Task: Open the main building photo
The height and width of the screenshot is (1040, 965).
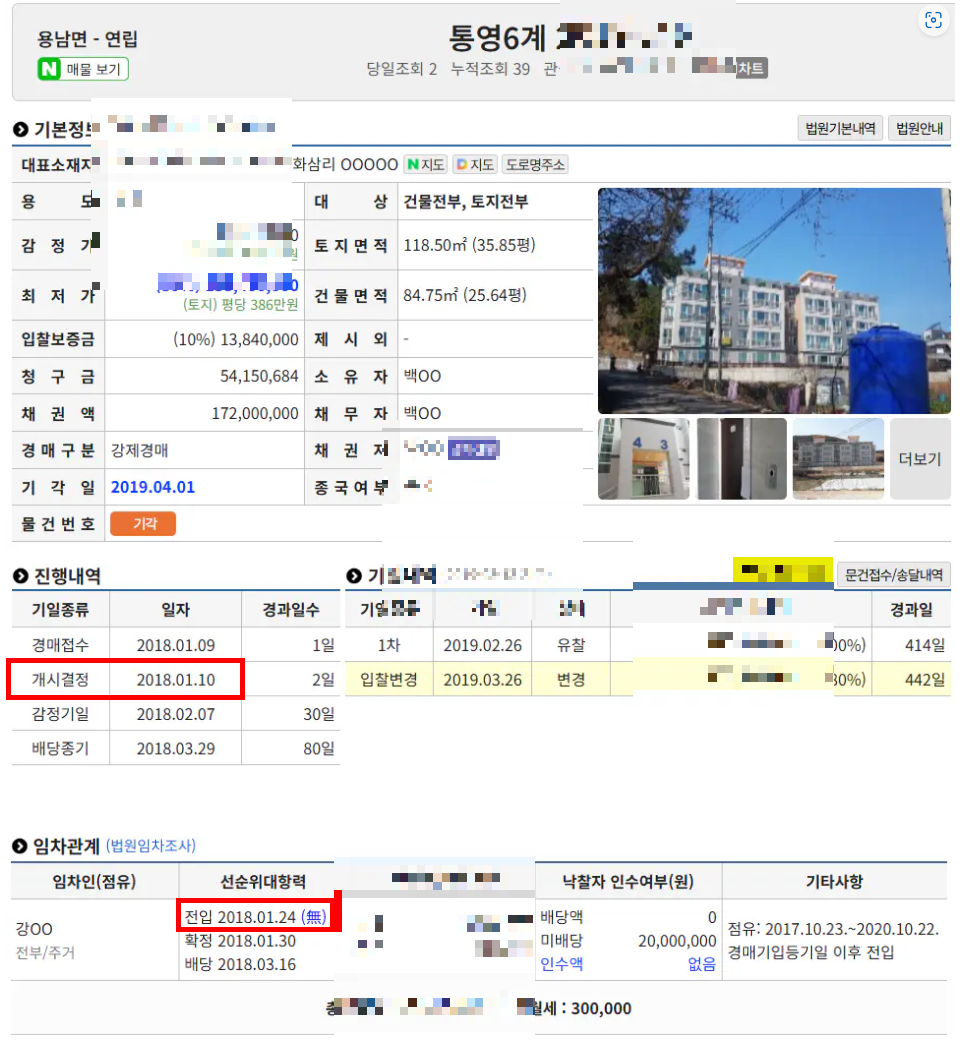Action: click(x=774, y=300)
